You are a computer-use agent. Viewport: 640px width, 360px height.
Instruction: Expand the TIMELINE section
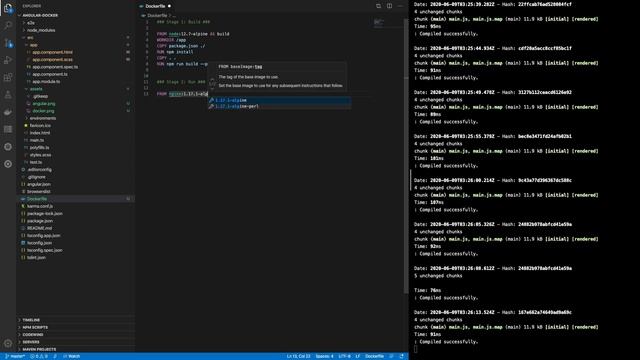coord(31,320)
